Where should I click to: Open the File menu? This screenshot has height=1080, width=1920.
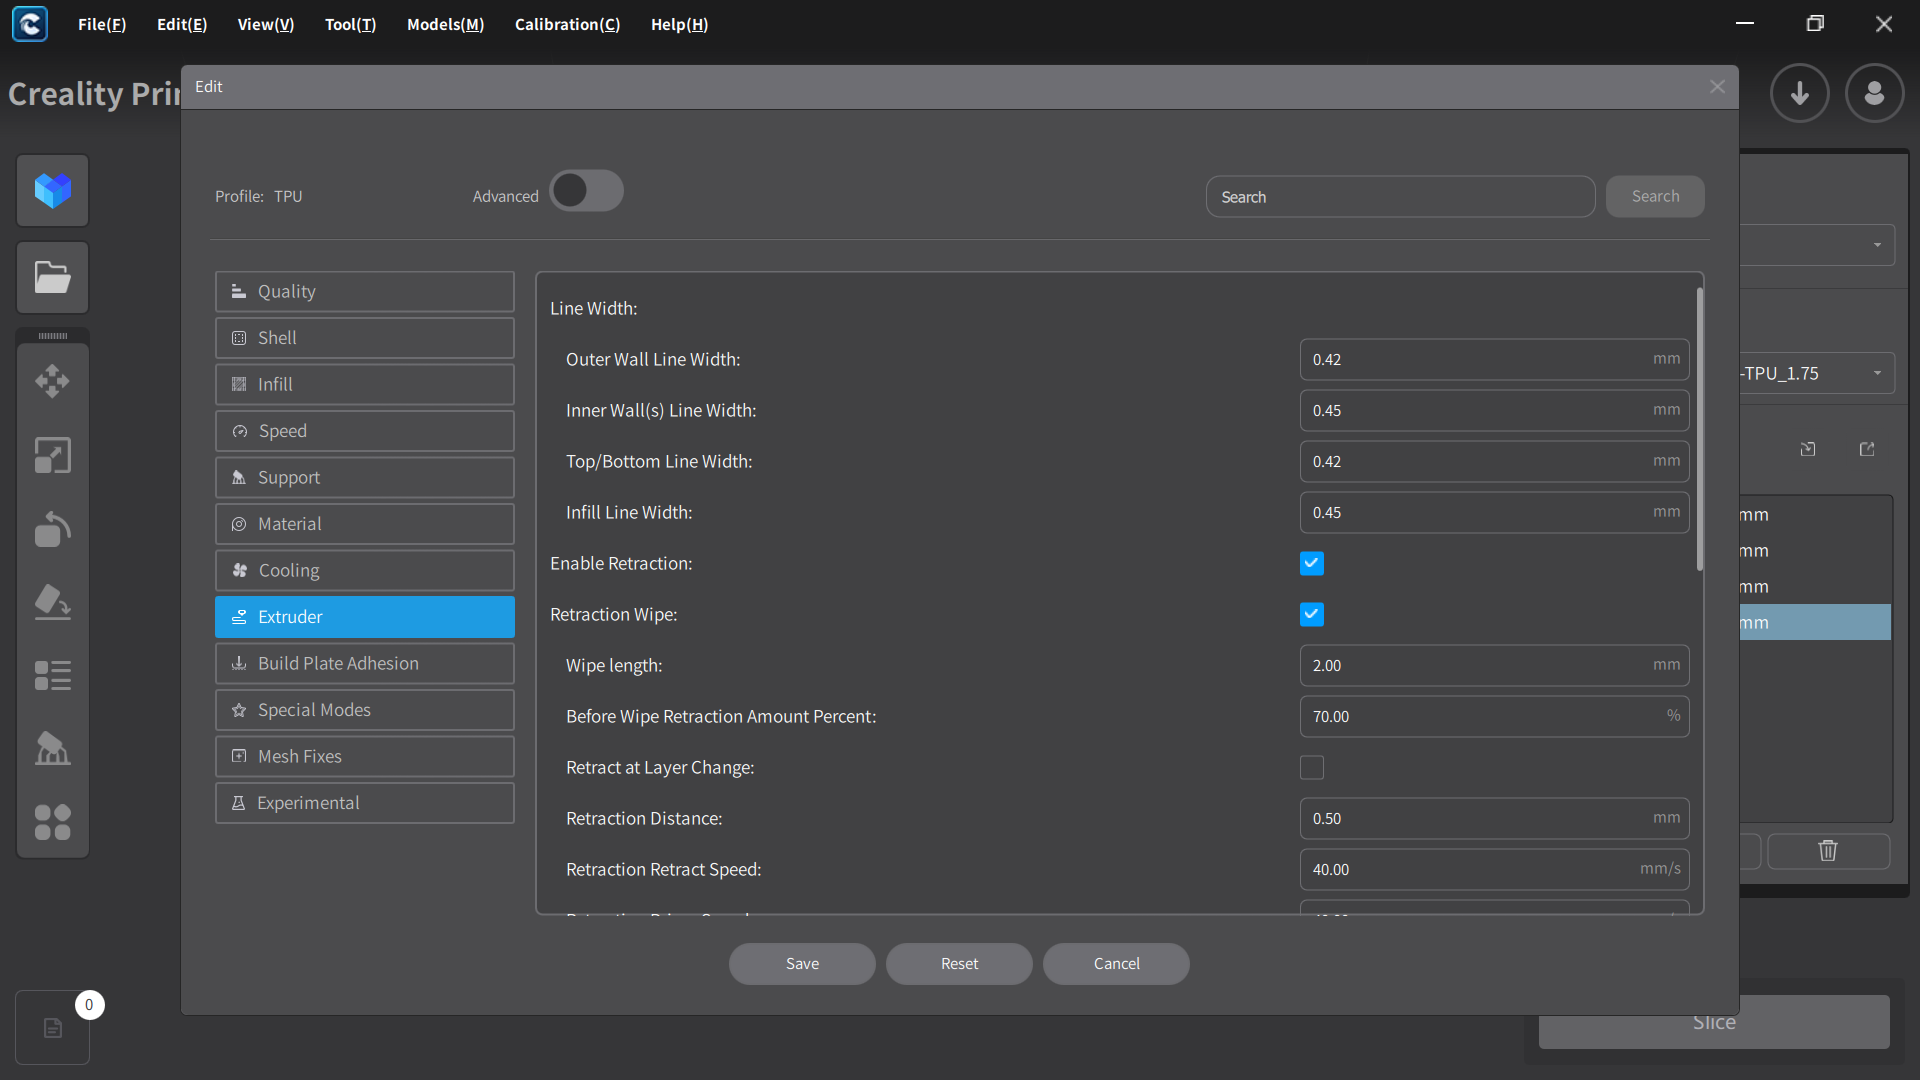pyautogui.click(x=102, y=24)
